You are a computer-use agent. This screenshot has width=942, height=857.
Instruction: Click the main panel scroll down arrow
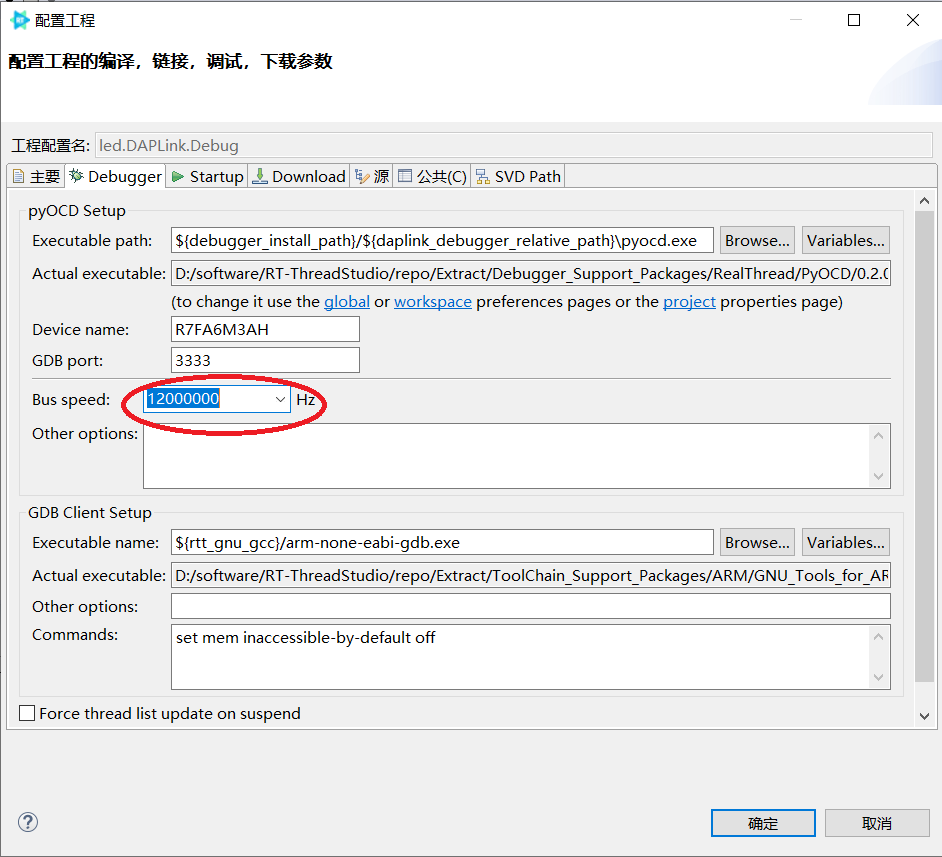[924, 716]
